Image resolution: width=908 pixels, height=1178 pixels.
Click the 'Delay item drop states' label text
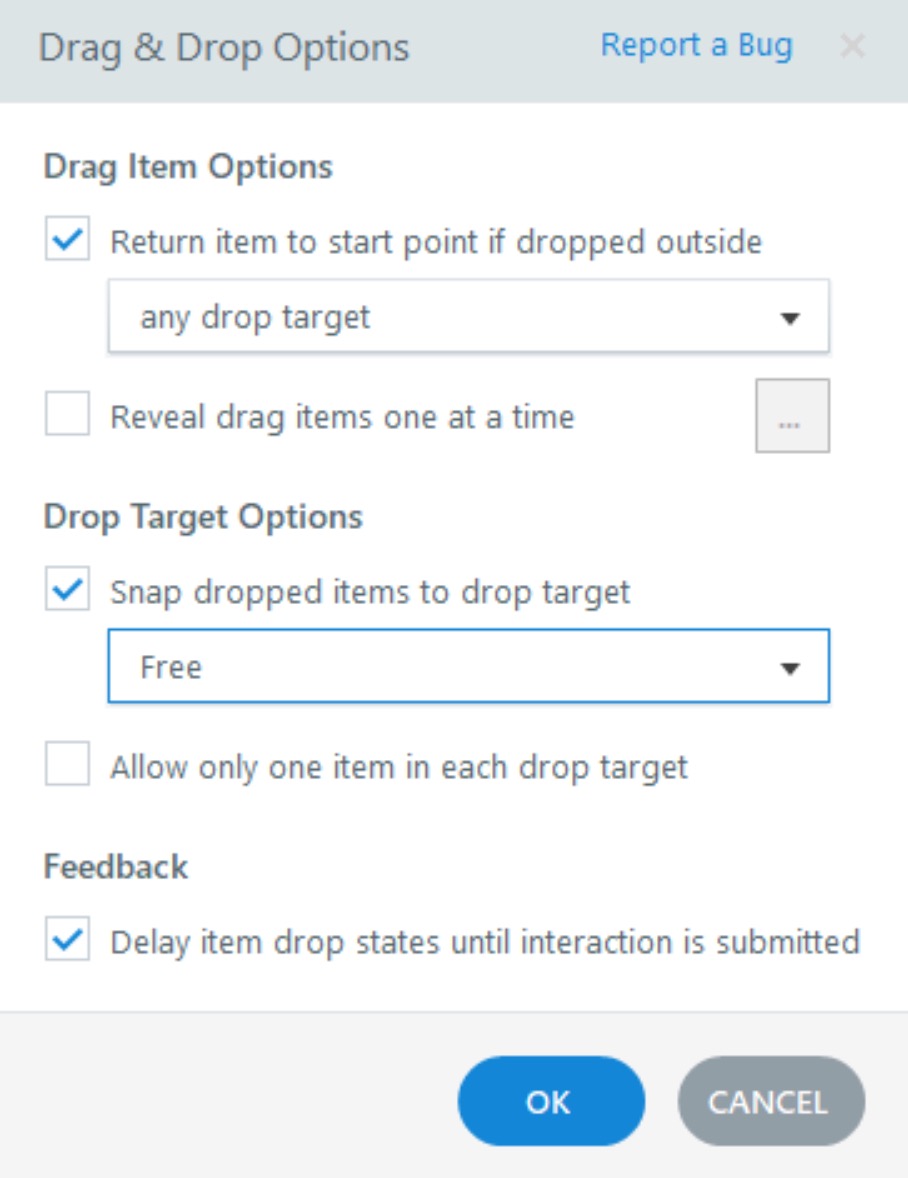click(485, 942)
